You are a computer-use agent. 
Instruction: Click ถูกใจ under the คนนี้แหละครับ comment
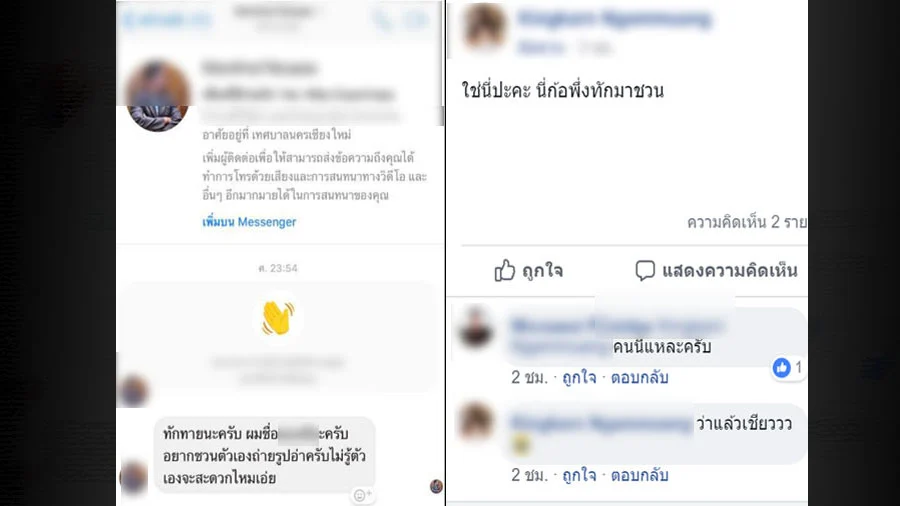coord(579,377)
